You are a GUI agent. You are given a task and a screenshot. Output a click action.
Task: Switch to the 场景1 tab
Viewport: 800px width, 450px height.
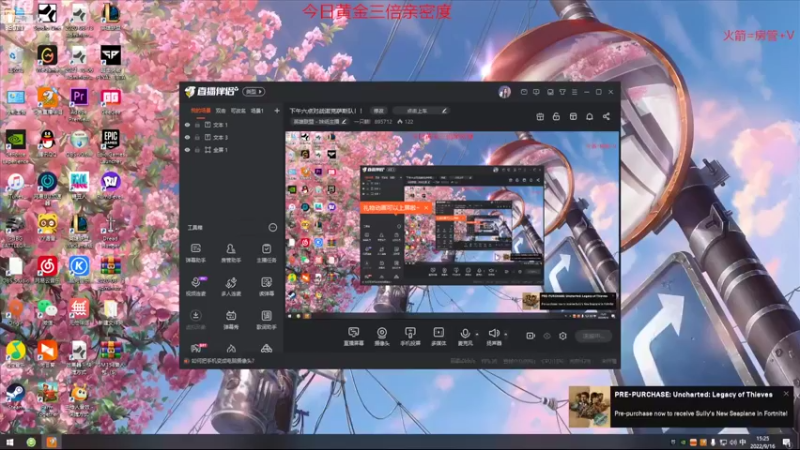(x=257, y=111)
